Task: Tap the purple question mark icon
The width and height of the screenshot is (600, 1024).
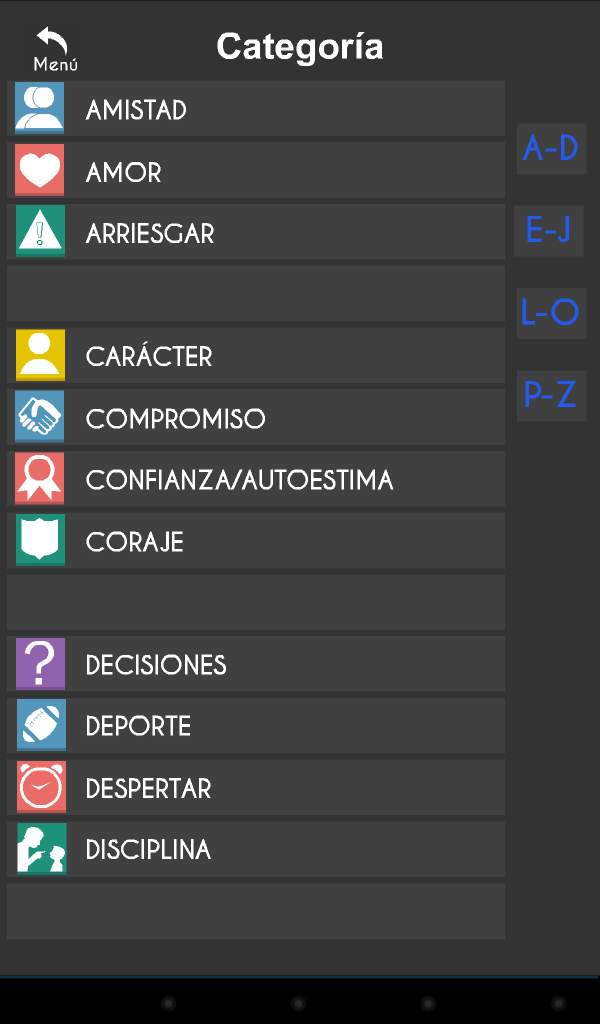Action: click(40, 664)
